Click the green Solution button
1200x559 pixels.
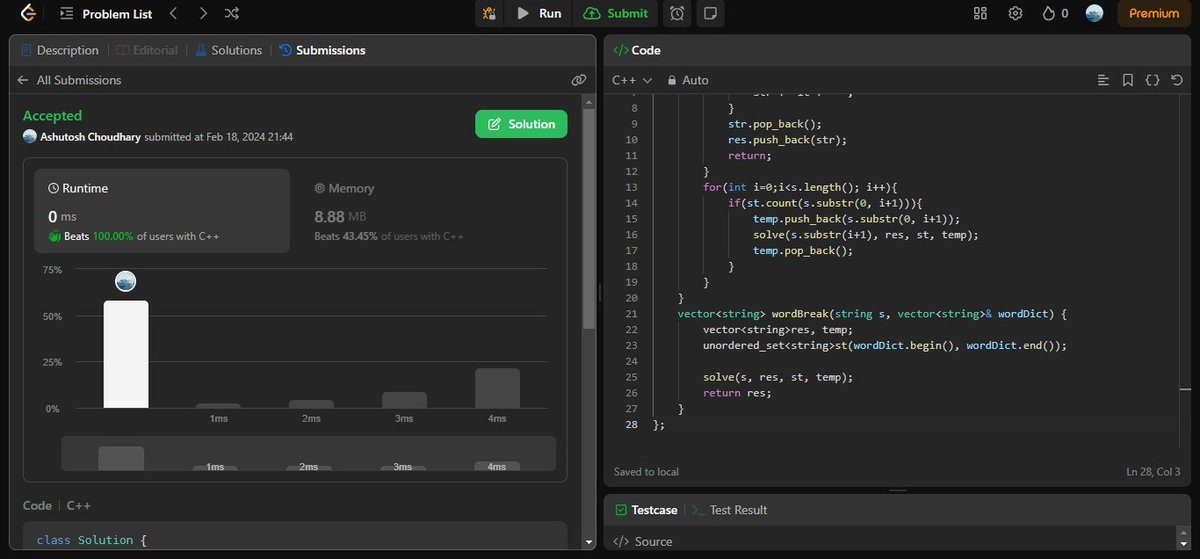coord(521,124)
